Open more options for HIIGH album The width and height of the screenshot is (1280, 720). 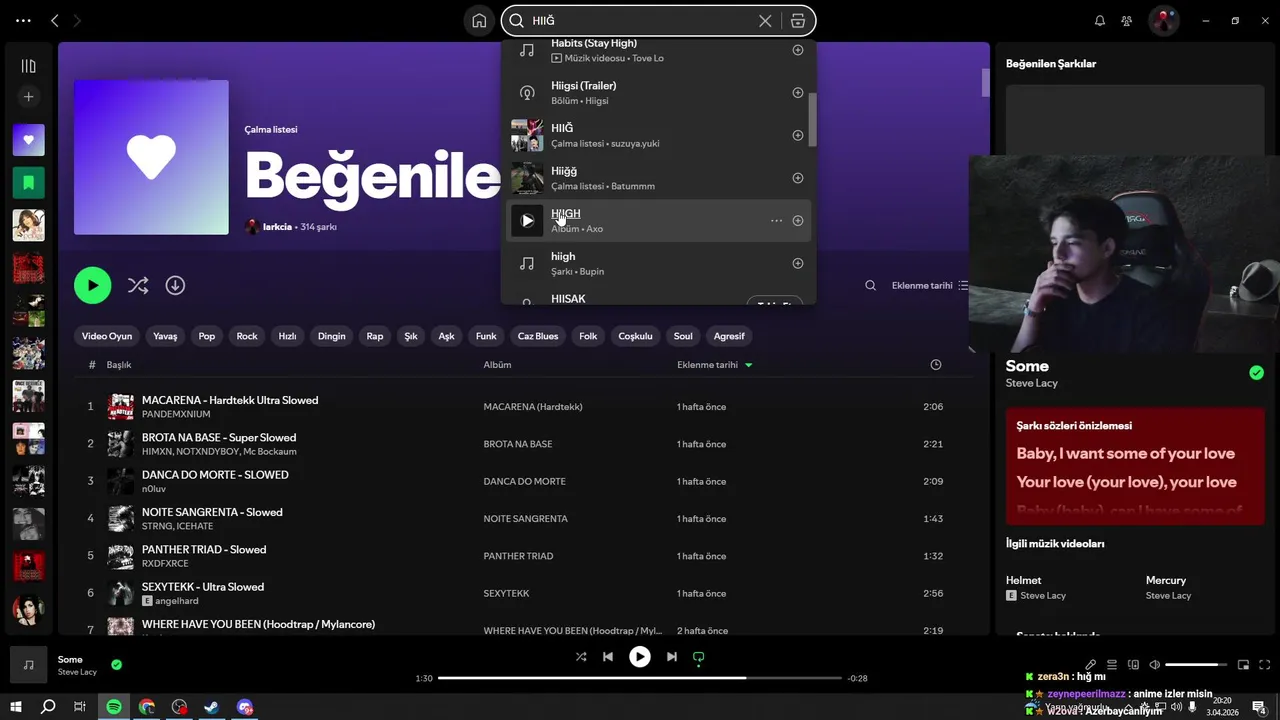776,221
